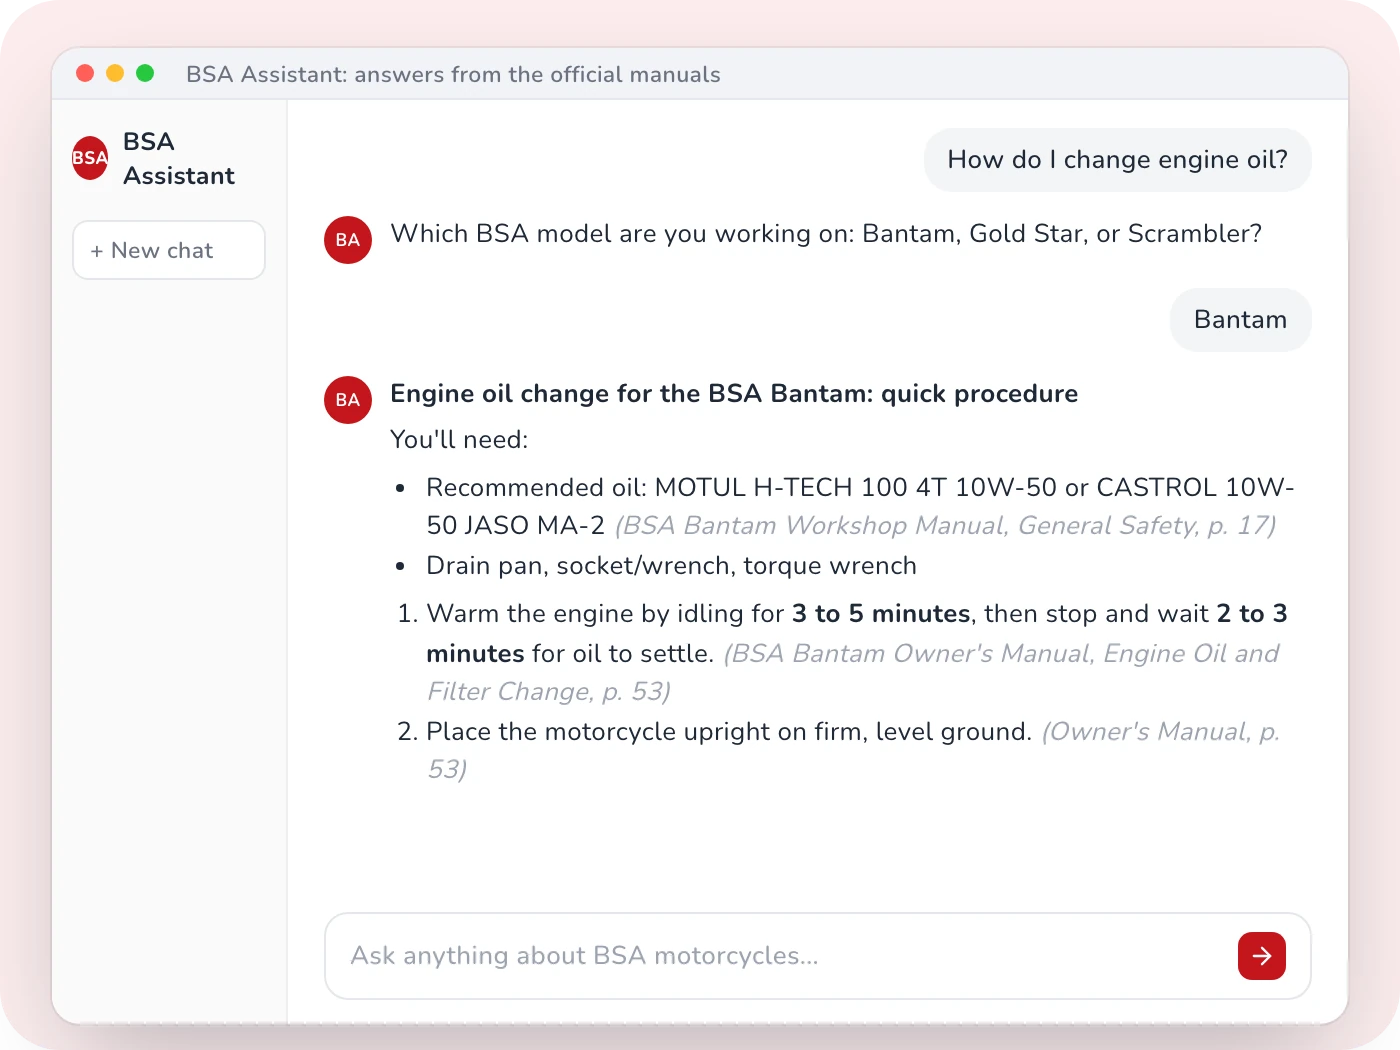Click the 'Engine oil change for the BSA Bantam' heading
The height and width of the screenshot is (1050, 1400).
coord(734,394)
